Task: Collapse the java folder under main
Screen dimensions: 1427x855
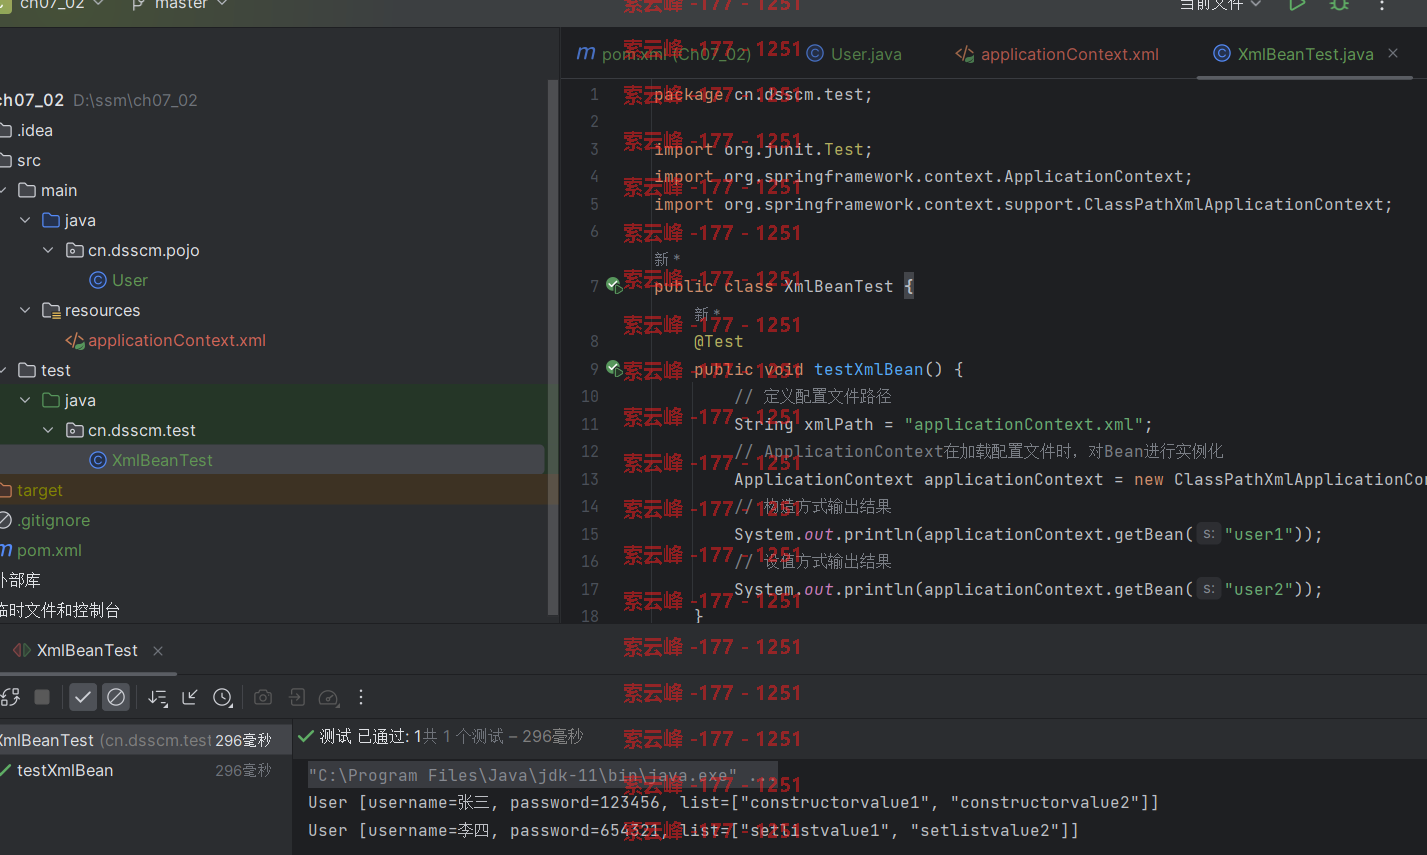Action: [x=25, y=220]
